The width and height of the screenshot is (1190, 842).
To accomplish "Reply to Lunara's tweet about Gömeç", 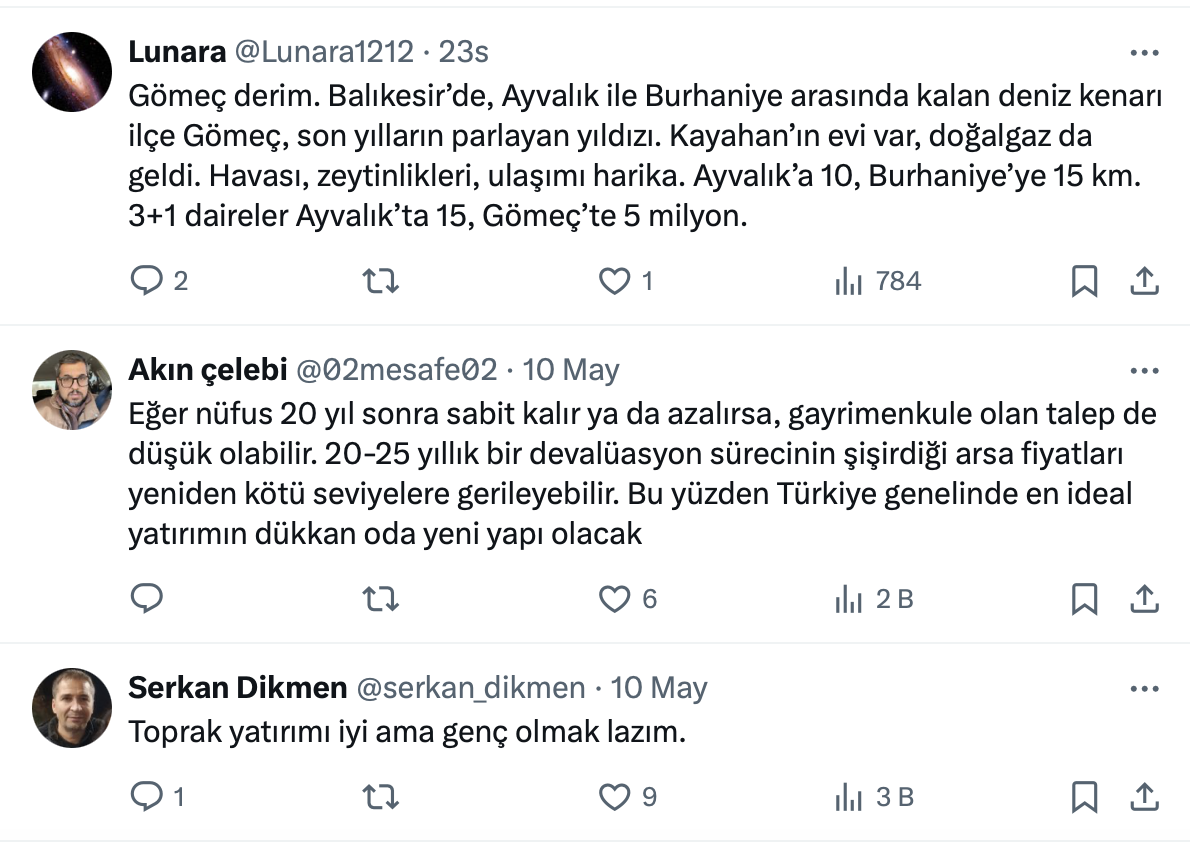I will [147, 282].
